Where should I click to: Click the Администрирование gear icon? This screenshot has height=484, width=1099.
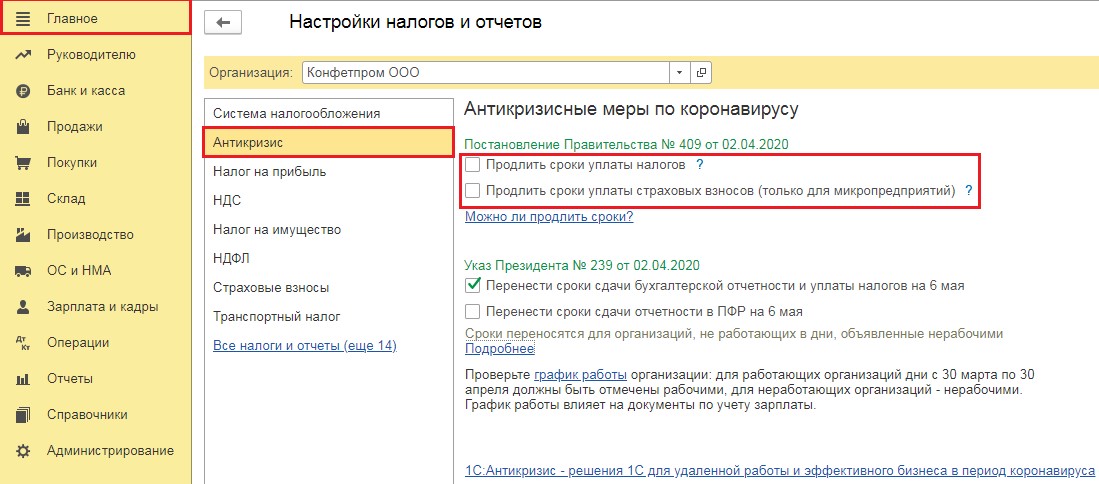[x=23, y=450]
